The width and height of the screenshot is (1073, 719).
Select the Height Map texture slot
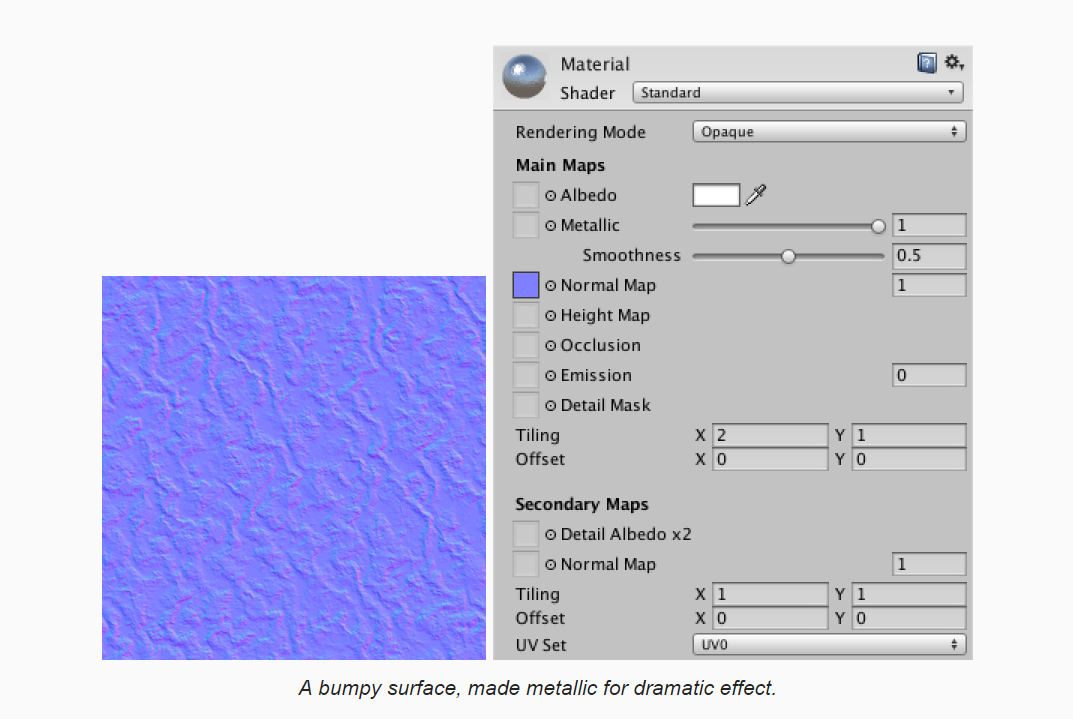(526, 315)
